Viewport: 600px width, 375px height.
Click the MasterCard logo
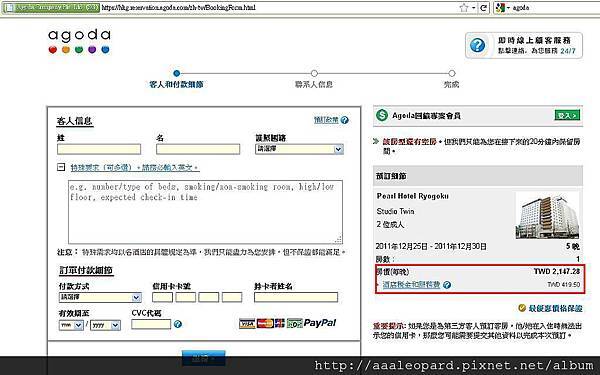click(x=265, y=324)
